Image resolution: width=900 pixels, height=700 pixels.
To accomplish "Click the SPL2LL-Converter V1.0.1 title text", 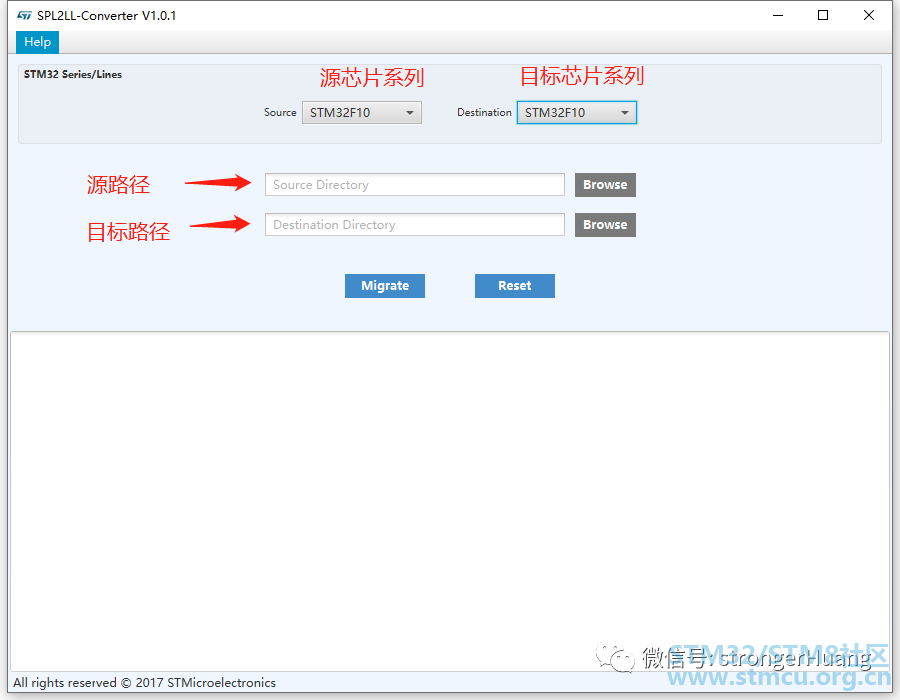I will point(107,16).
